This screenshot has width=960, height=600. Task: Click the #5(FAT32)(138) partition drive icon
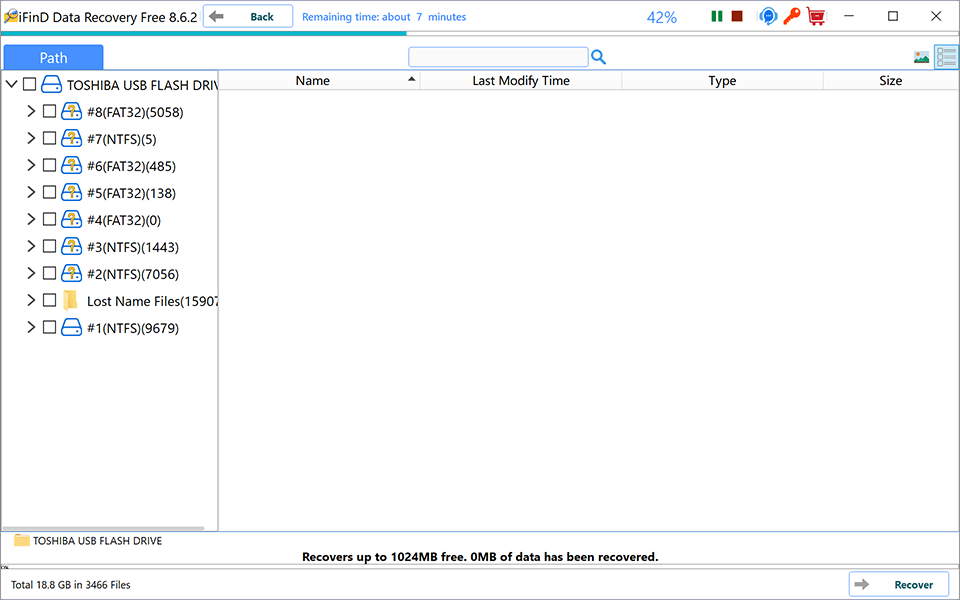(x=72, y=192)
